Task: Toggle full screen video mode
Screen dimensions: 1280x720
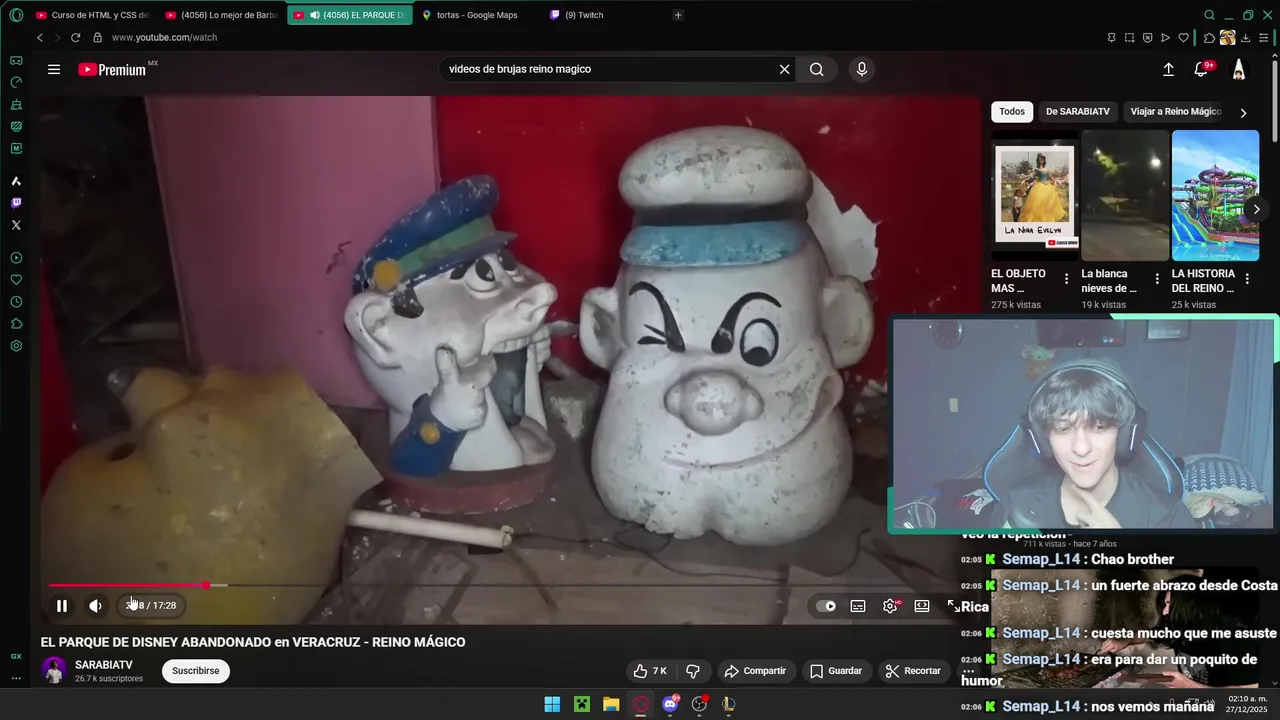Action: coord(953,605)
